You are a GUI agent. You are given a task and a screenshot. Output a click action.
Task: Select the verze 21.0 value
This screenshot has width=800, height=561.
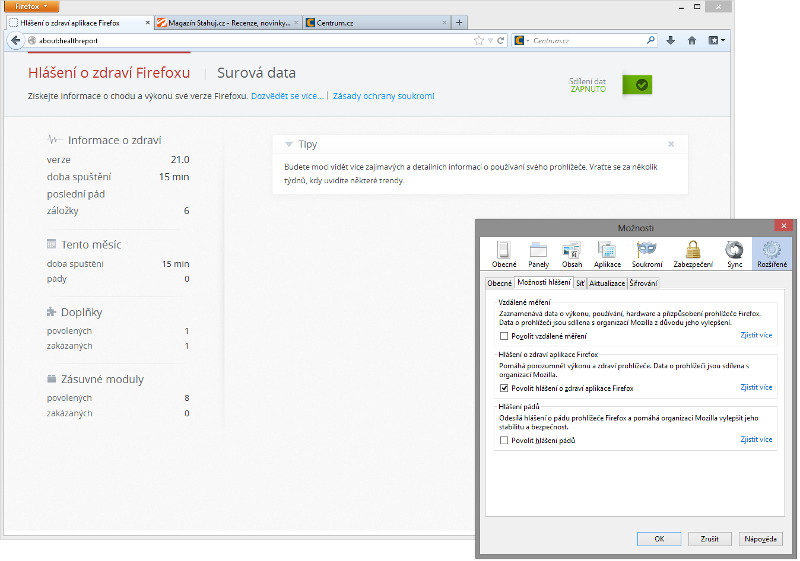pyautogui.click(x=180, y=160)
